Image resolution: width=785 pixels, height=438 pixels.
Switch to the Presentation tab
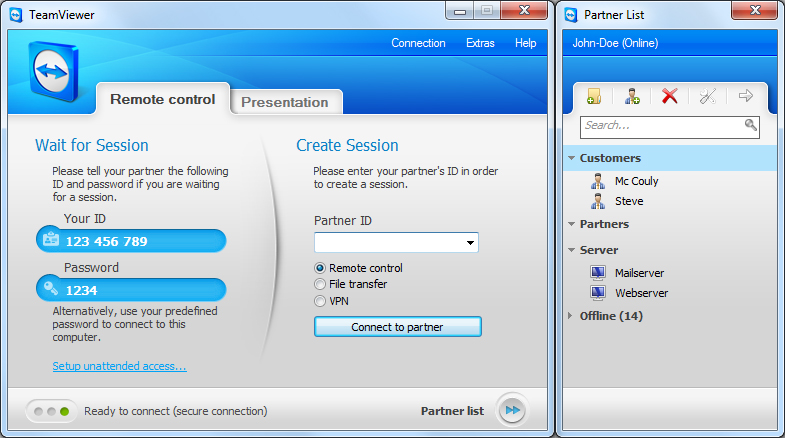click(285, 102)
